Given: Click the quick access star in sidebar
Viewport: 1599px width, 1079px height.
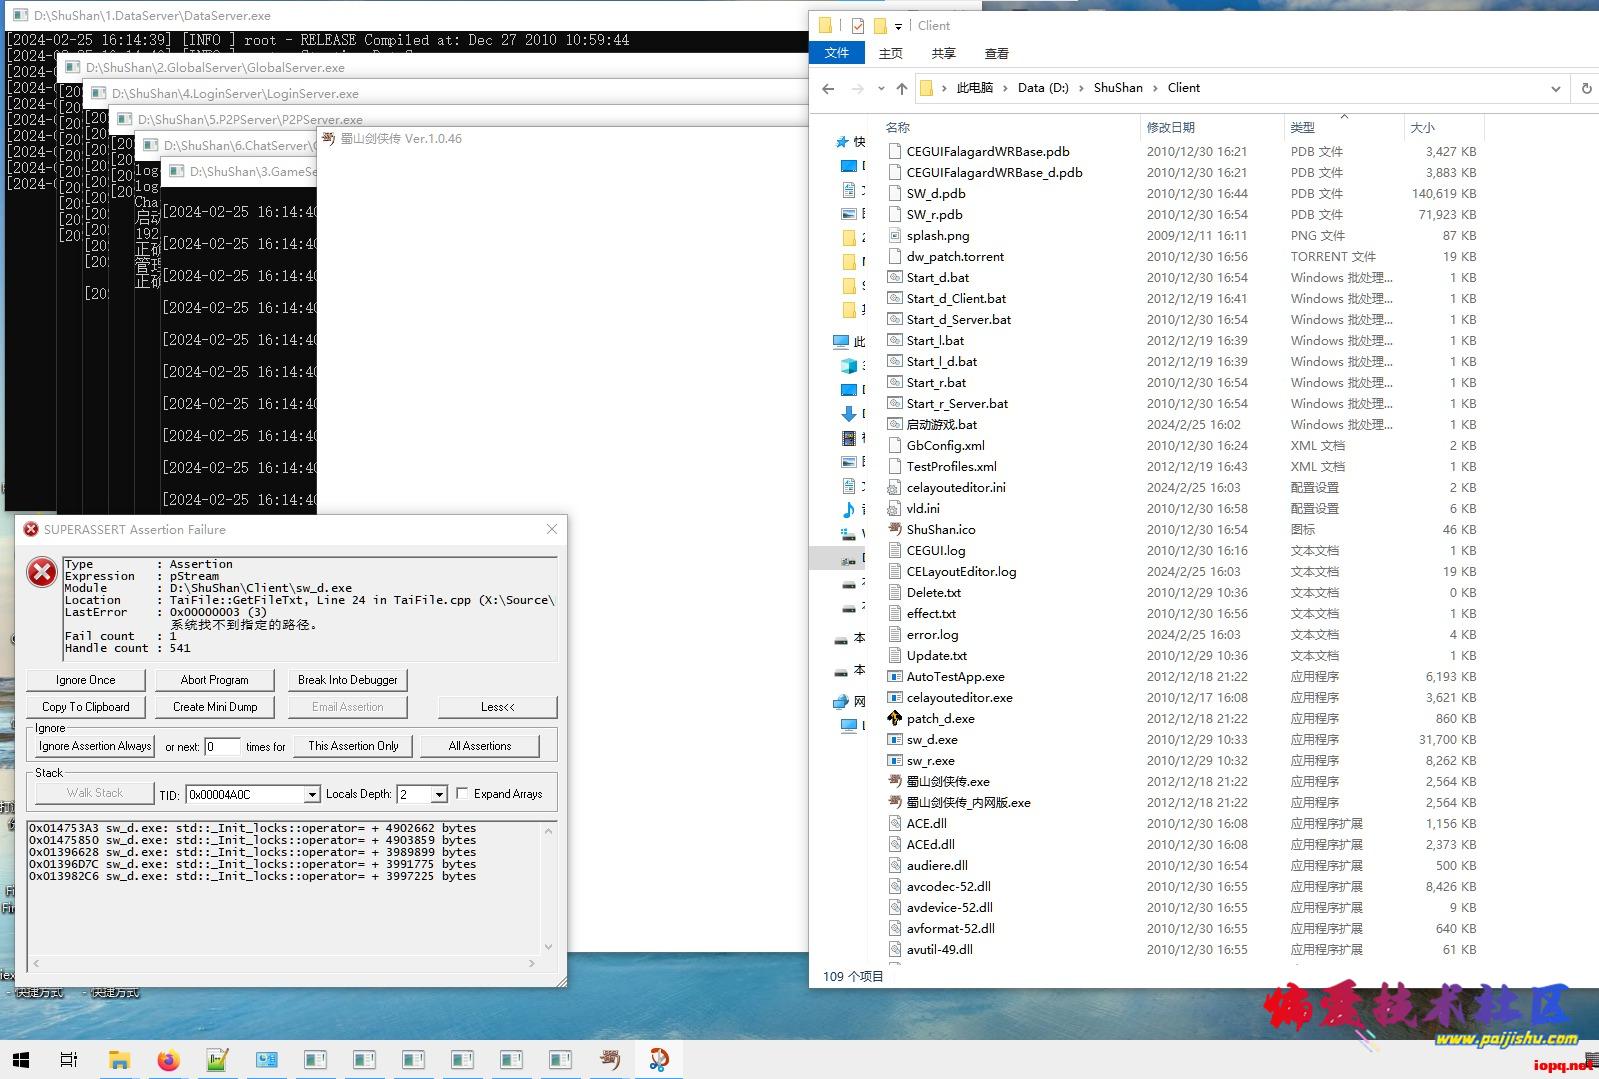Looking at the screenshot, I should pos(842,142).
